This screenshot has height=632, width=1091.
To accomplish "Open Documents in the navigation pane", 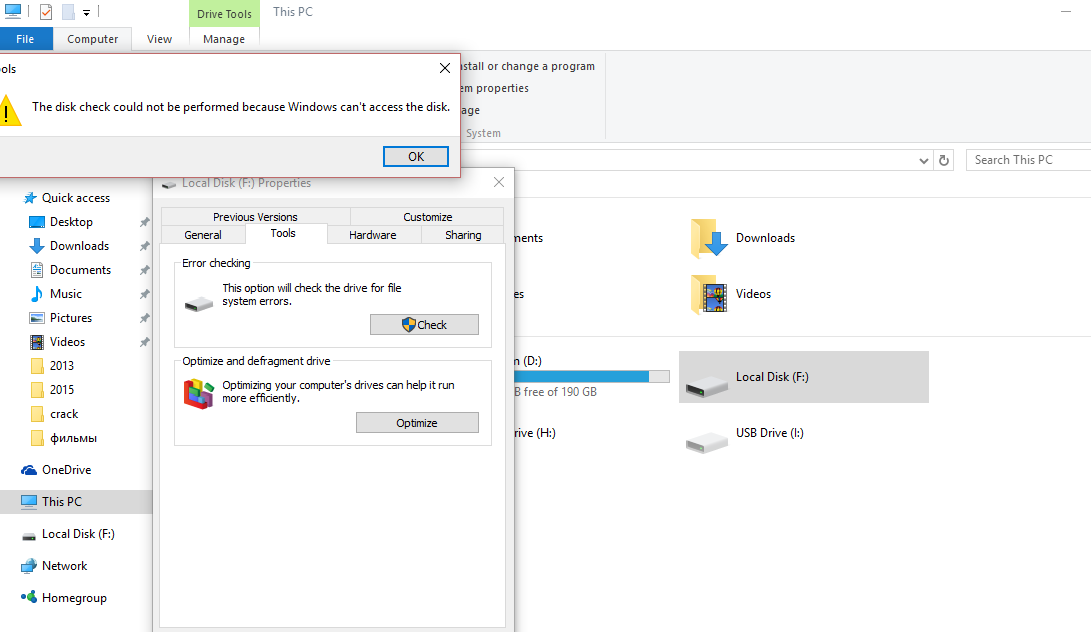I will point(80,270).
